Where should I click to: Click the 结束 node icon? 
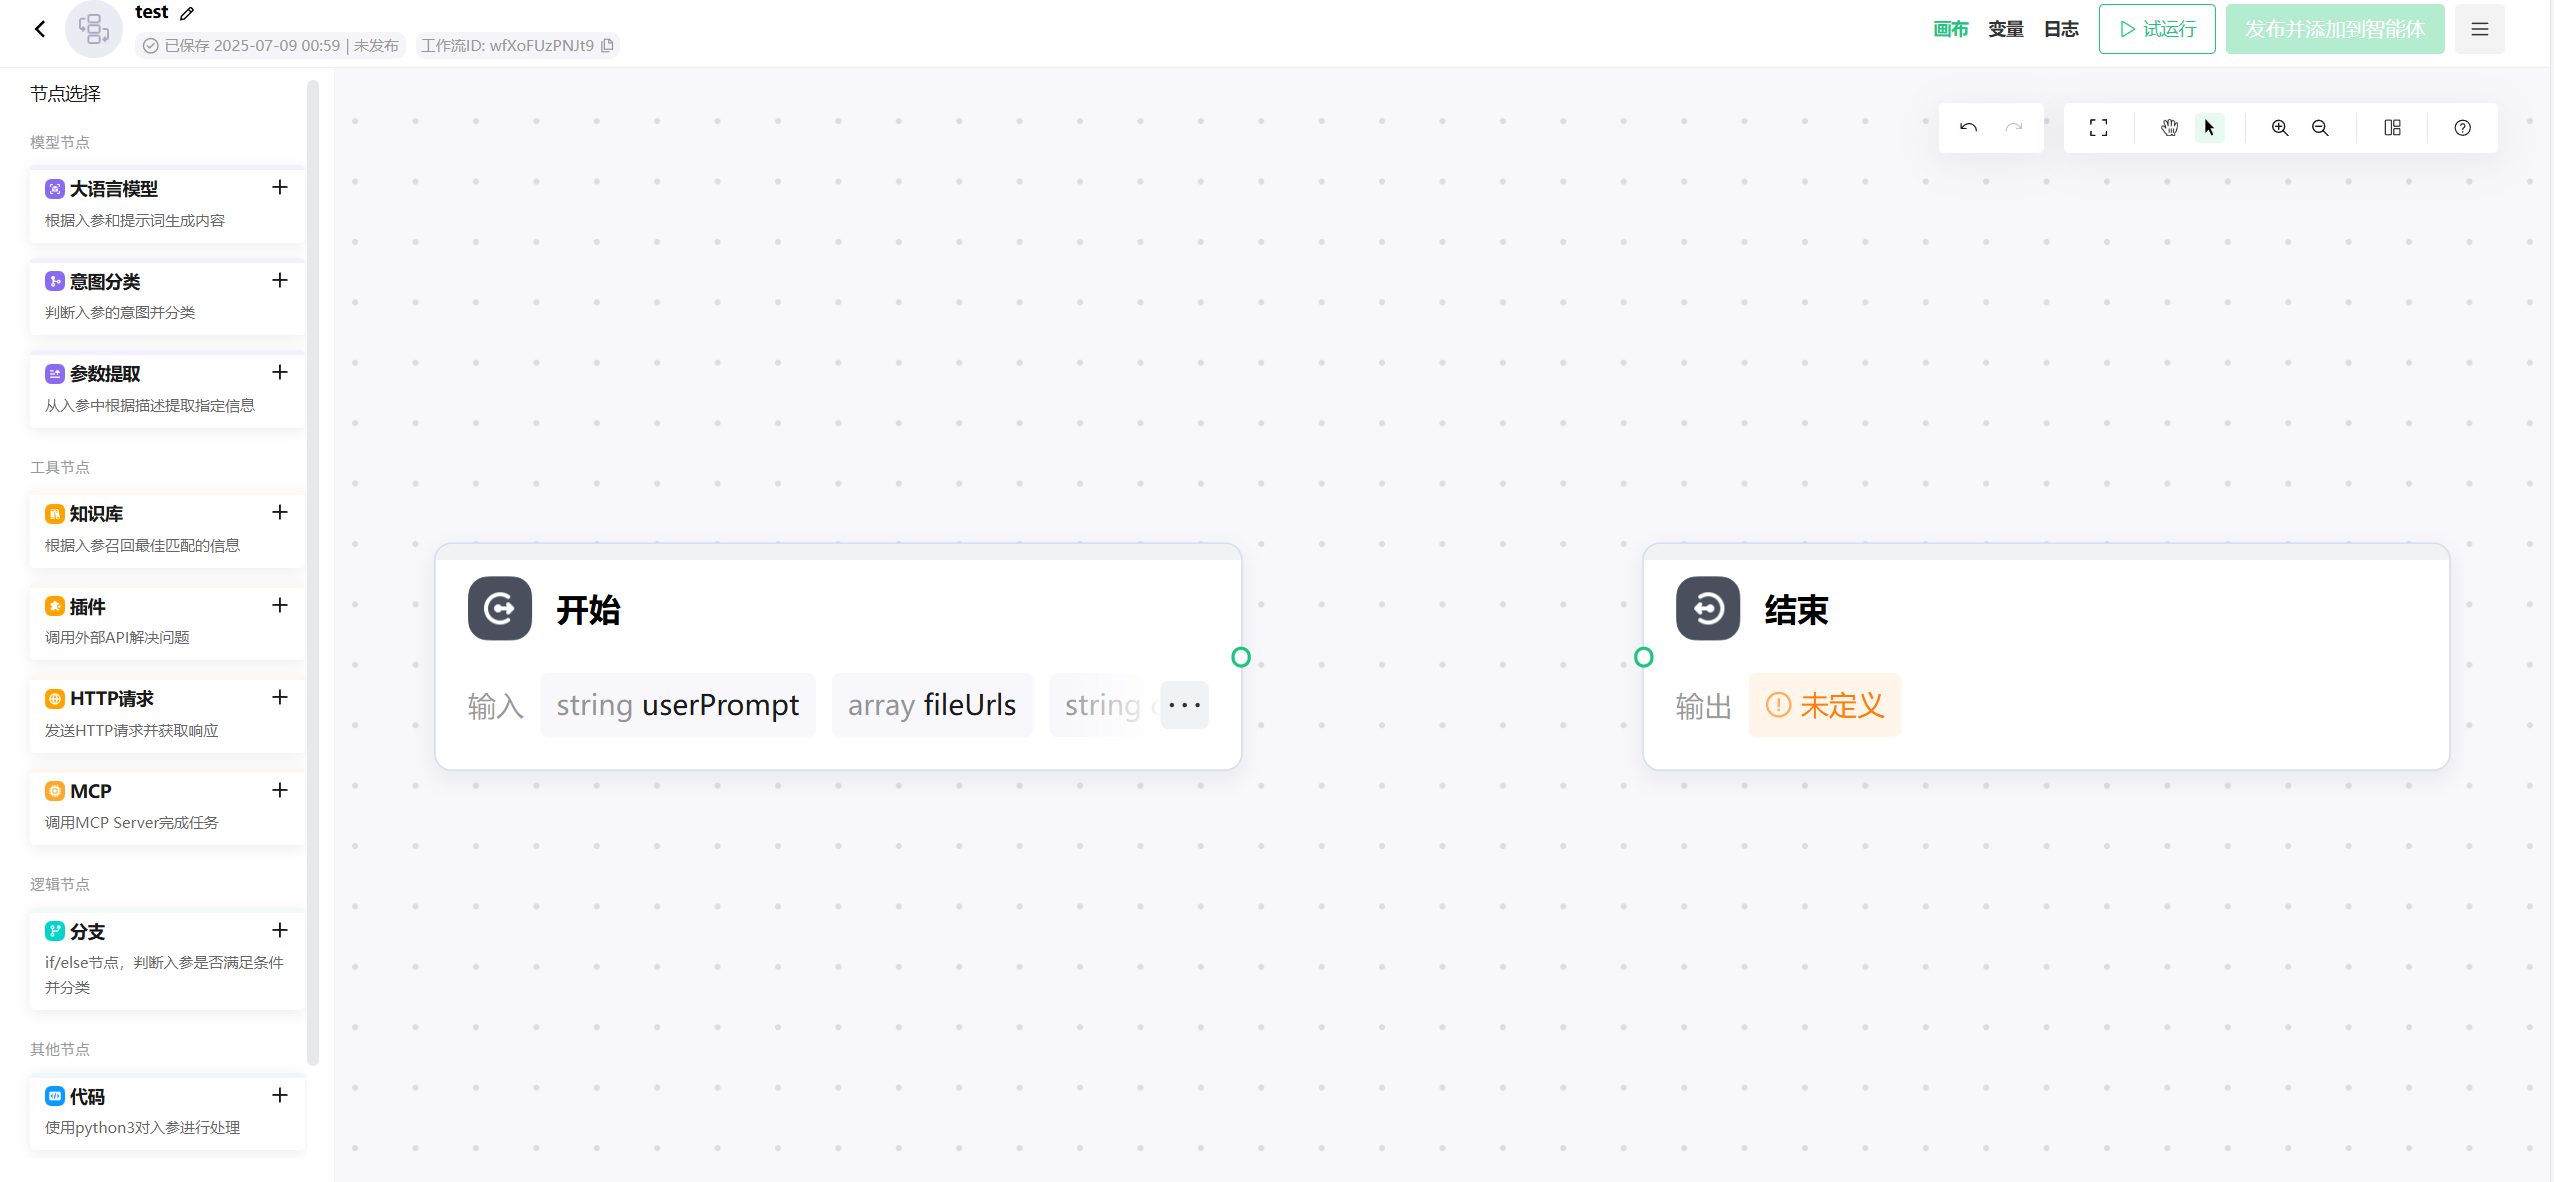pyautogui.click(x=1708, y=608)
